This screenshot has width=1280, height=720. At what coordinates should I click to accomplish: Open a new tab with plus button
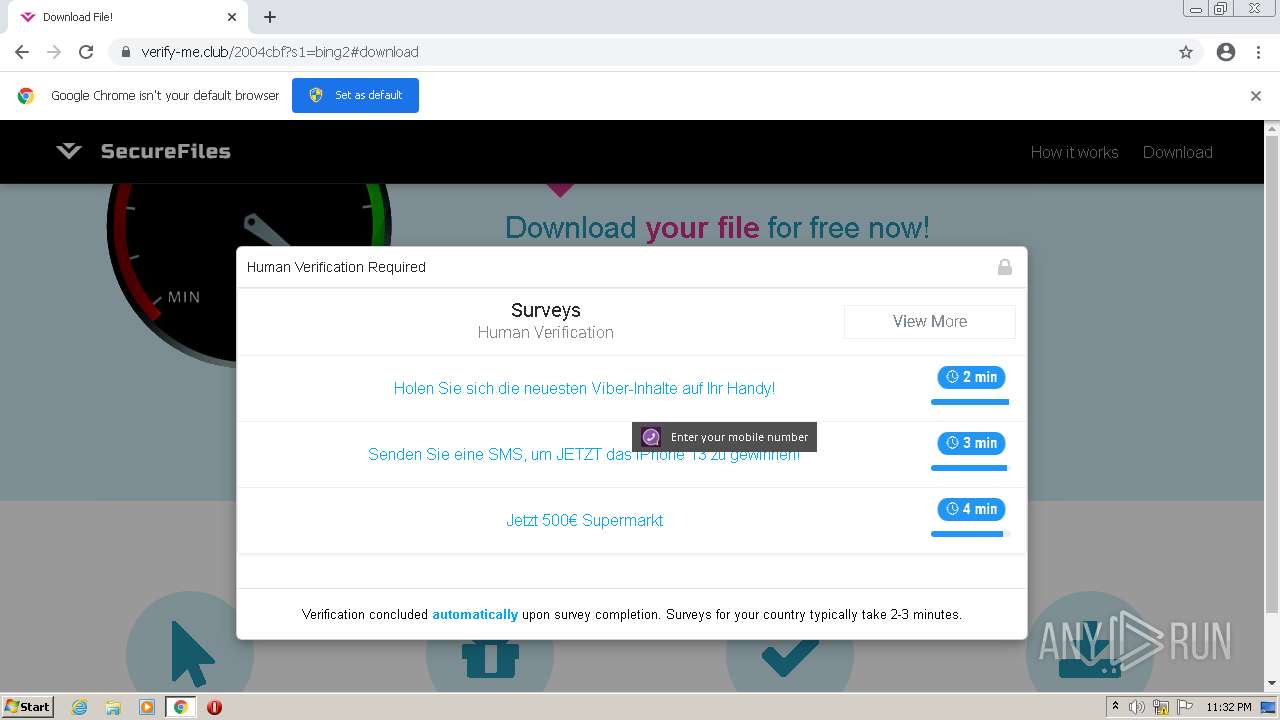pyautogui.click(x=270, y=17)
